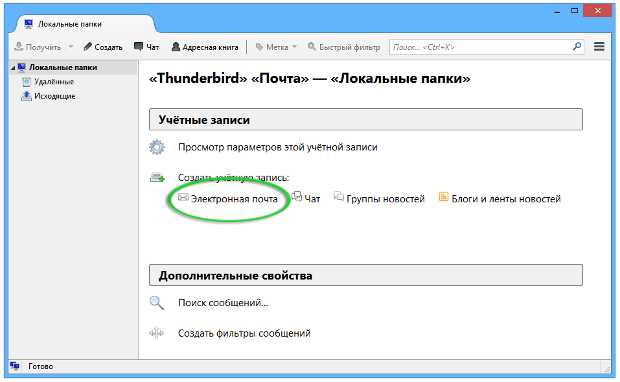The image size is (620, 382).
Task: Click the status bar connection icon
Action: click(15, 366)
